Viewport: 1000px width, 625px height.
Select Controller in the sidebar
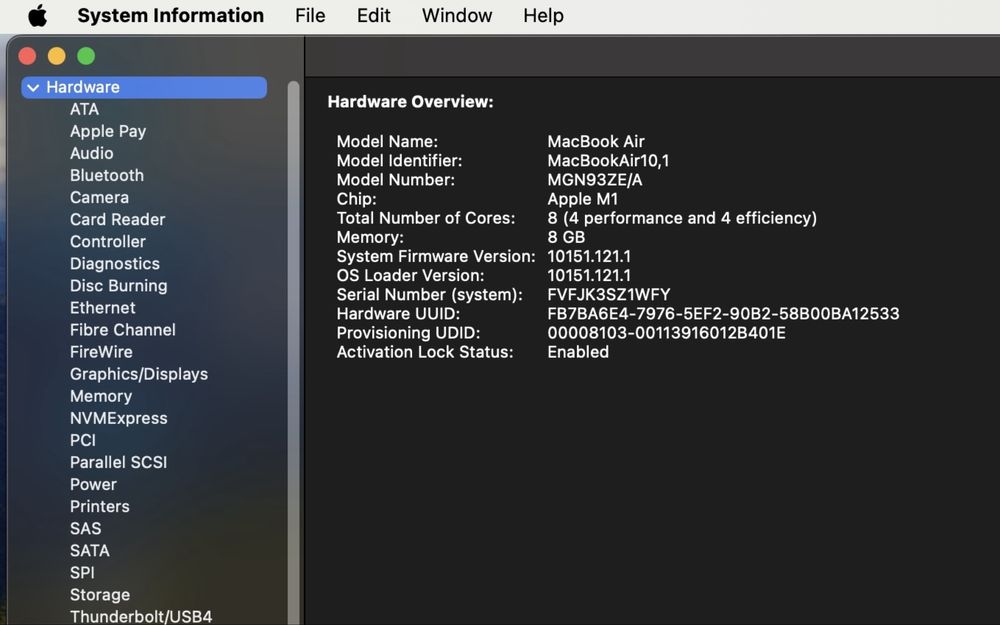coord(108,242)
